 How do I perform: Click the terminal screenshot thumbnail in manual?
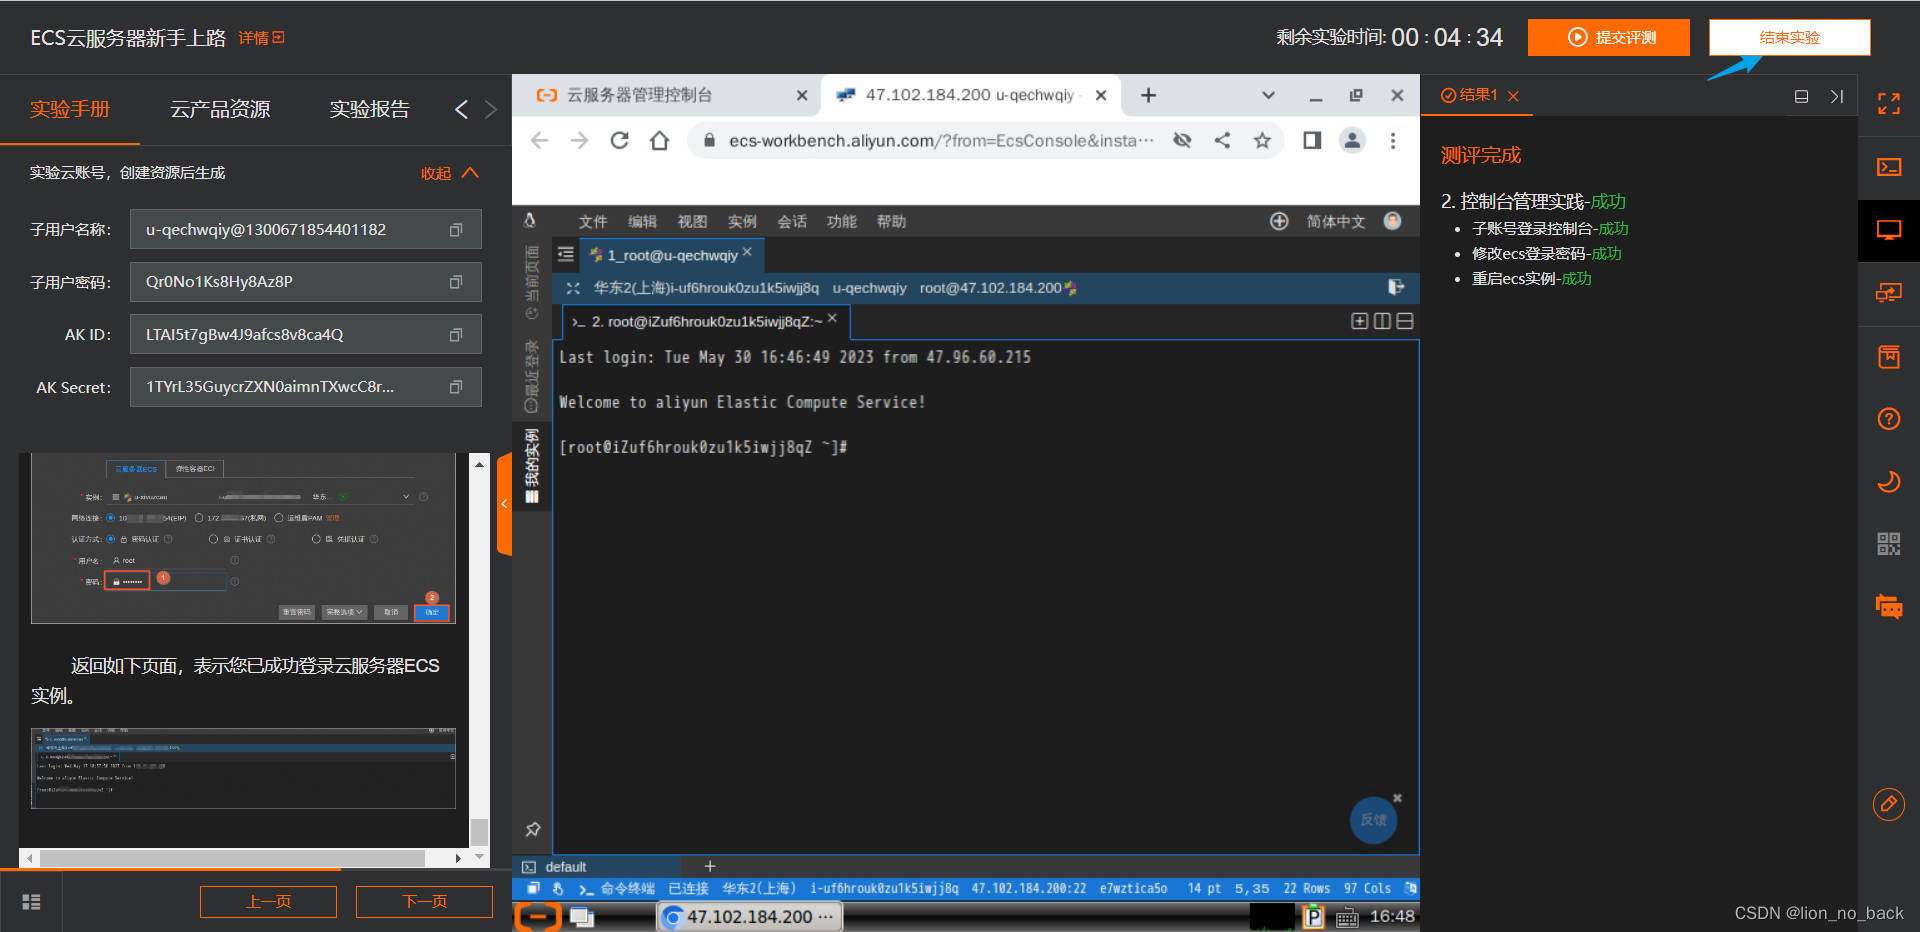click(x=243, y=768)
